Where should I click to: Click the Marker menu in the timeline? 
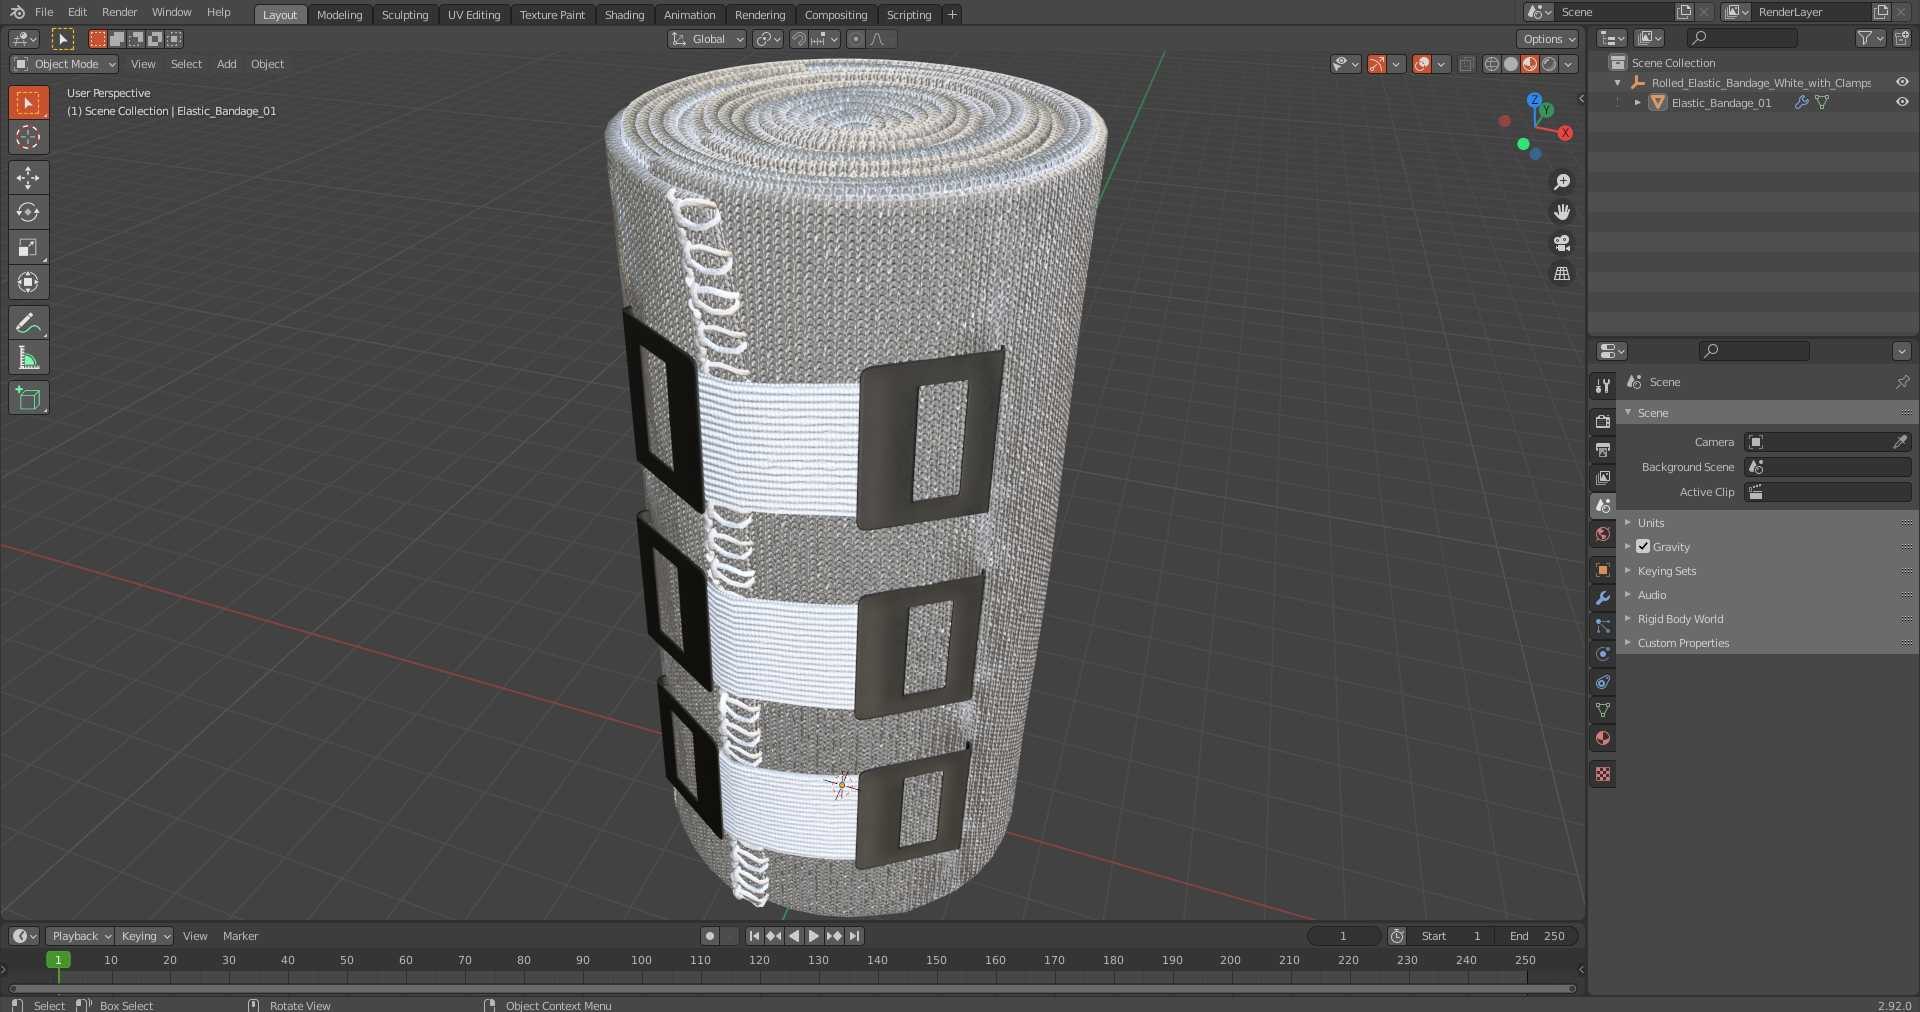(x=240, y=936)
